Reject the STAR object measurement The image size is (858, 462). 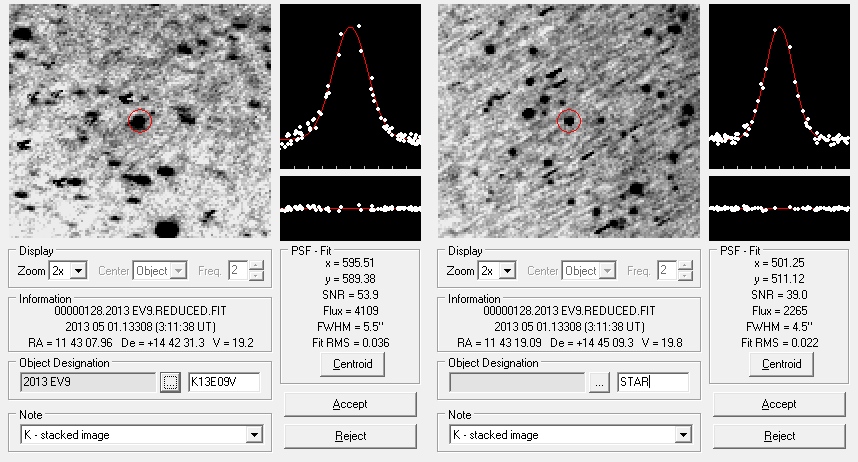click(779, 436)
